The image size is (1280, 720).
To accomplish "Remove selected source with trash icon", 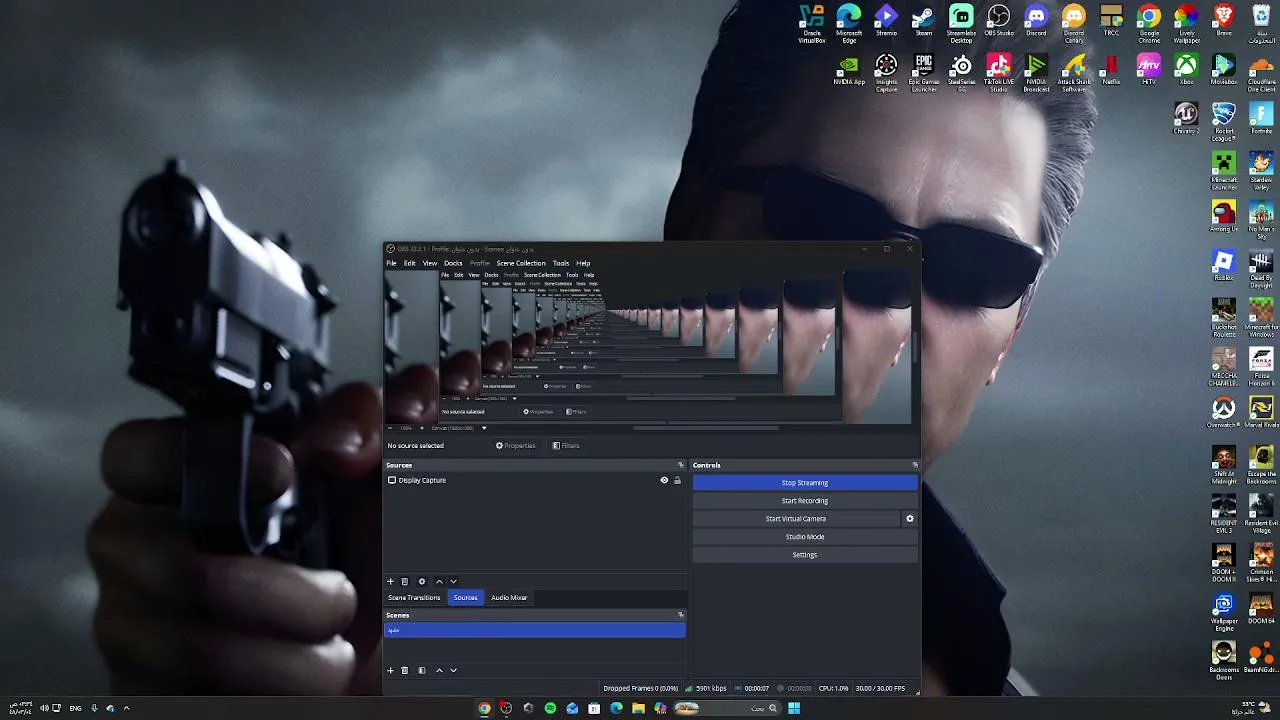I will pyautogui.click(x=404, y=581).
